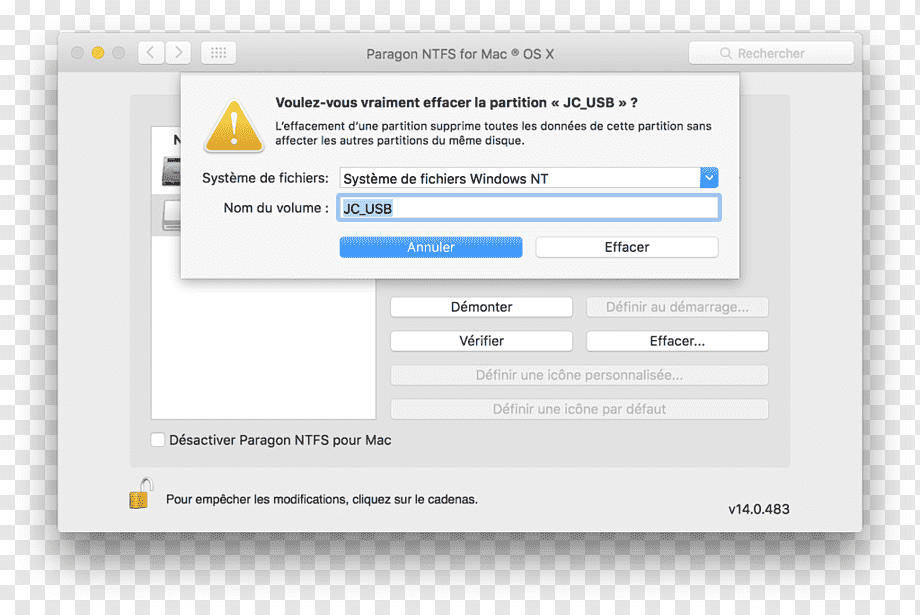The image size is (920, 615).
Task: Click the yellow warning triangle icon
Action: point(234,126)
